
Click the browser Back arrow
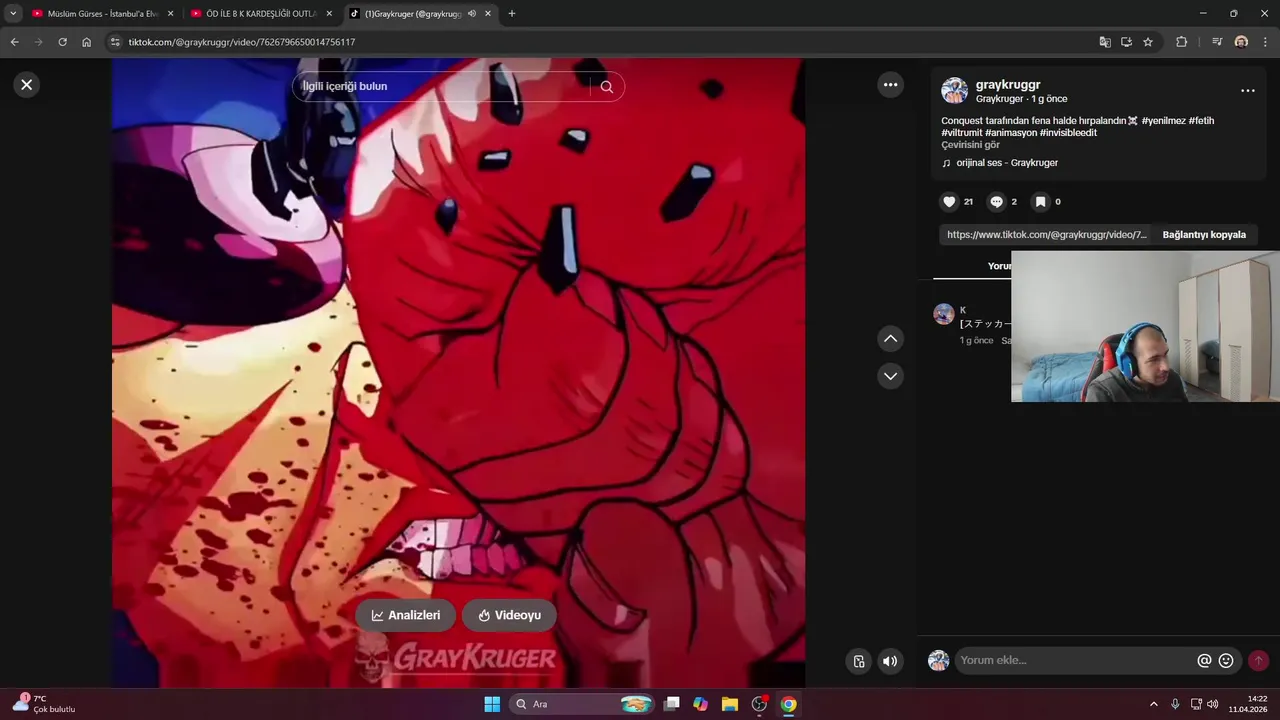click(14, 42)
